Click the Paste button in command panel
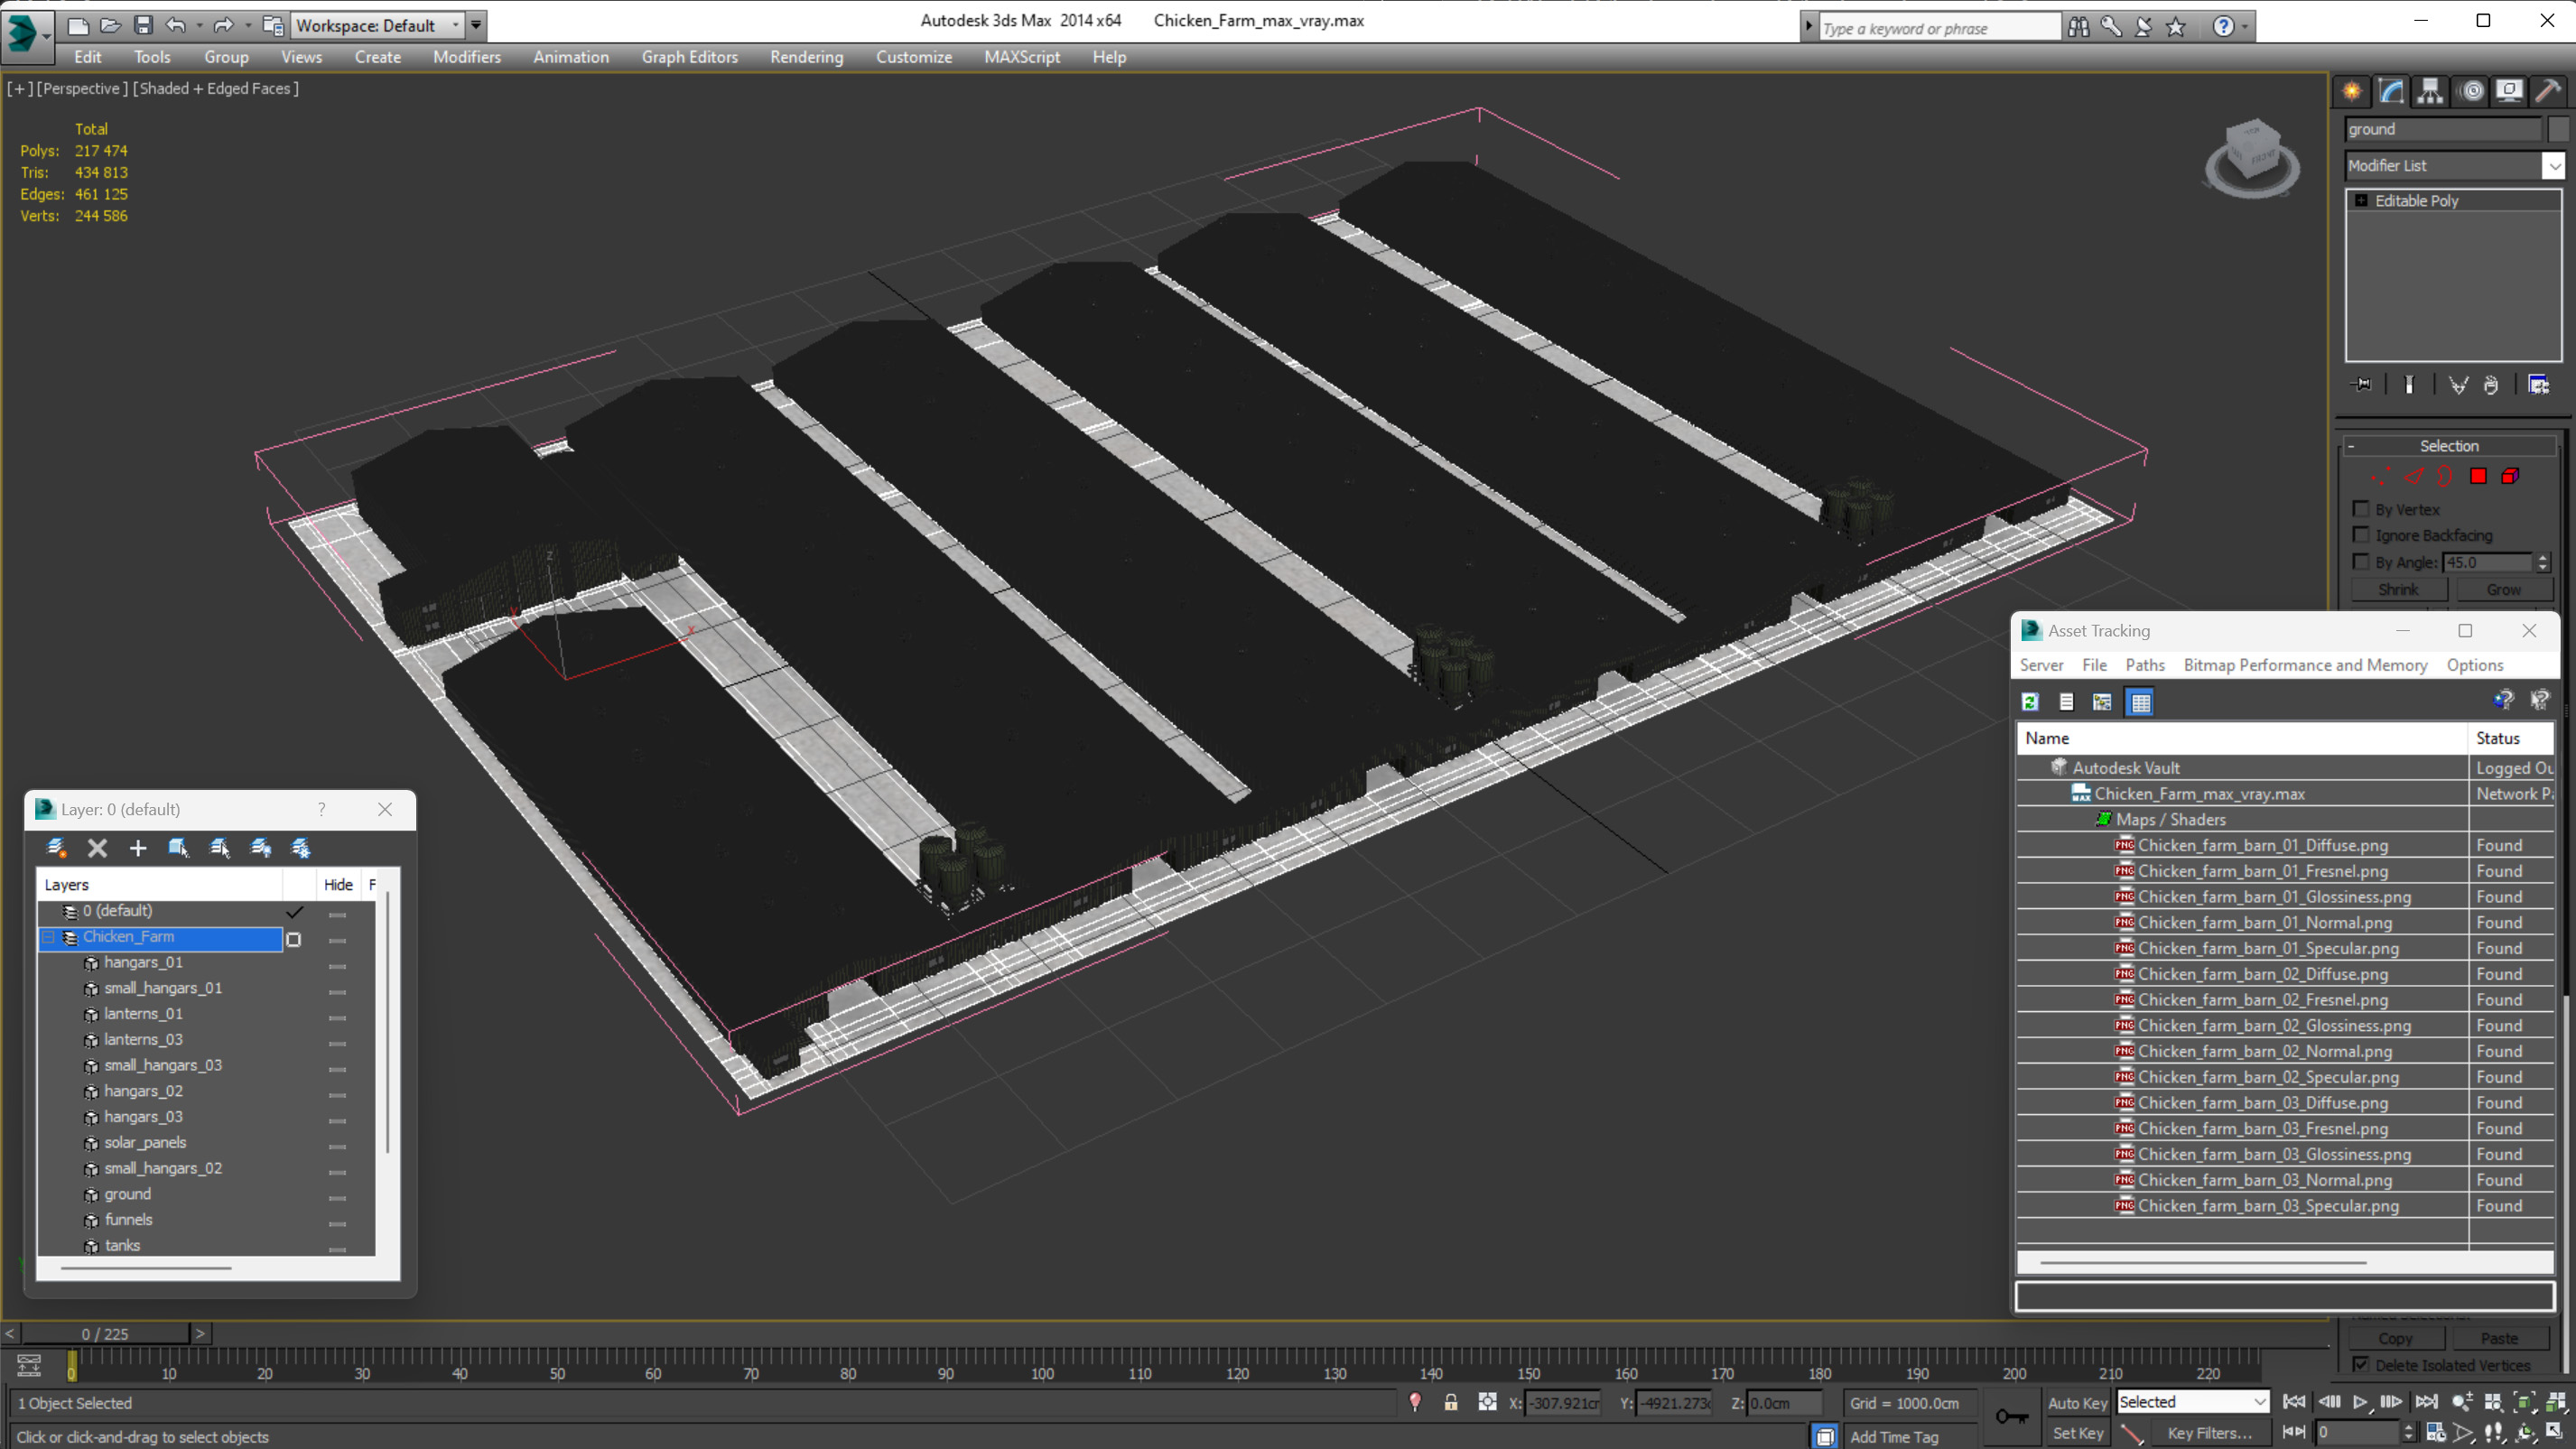The width and height of the screenshot is (2576, 1449). coord(2499,1338)
